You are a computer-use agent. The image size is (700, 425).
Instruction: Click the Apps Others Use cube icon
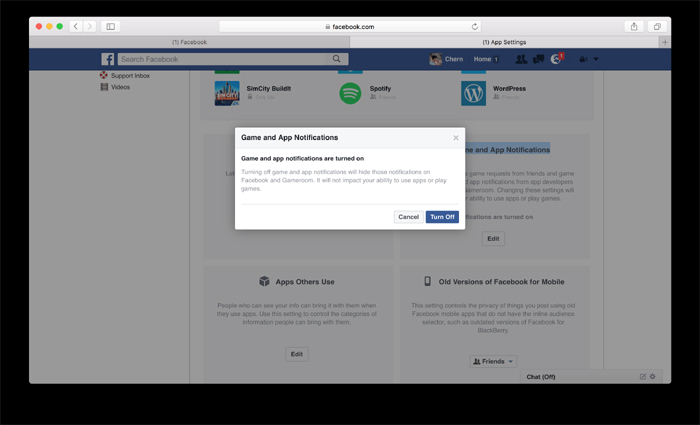(264, 281)
